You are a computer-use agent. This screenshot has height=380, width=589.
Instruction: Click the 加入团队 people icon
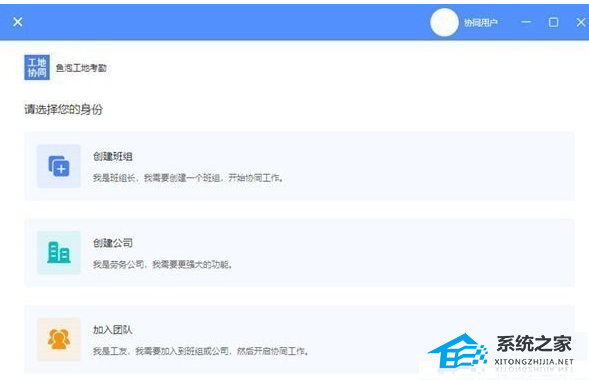pyautogui.click(x=59, y=339)
